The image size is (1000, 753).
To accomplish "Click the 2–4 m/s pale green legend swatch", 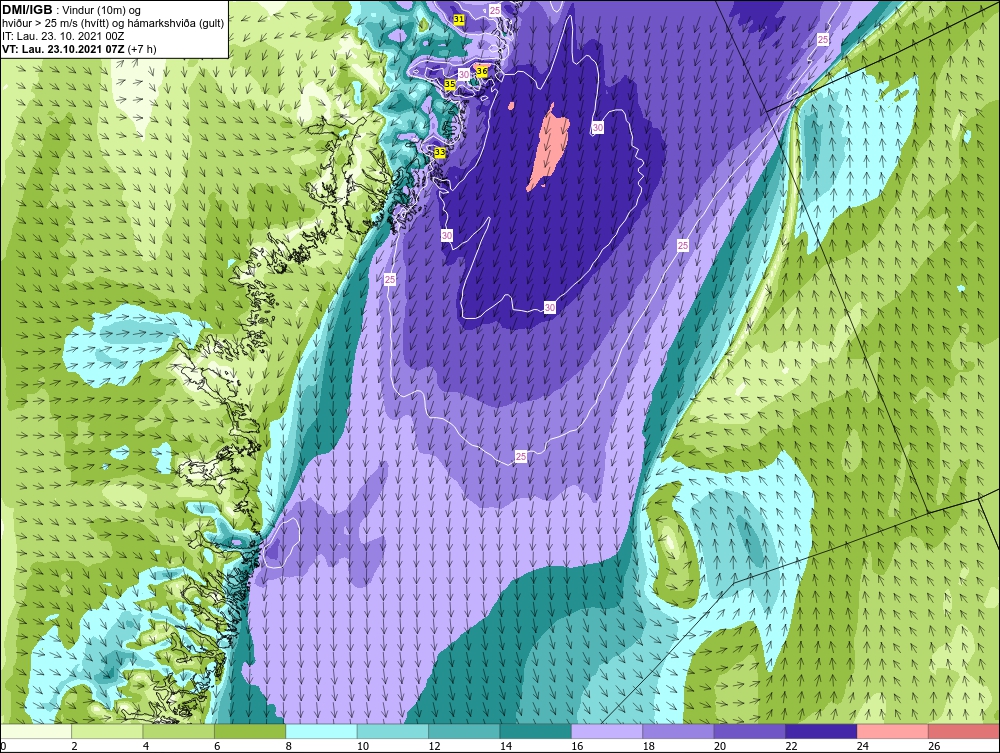I will click(x=107, y=731).
